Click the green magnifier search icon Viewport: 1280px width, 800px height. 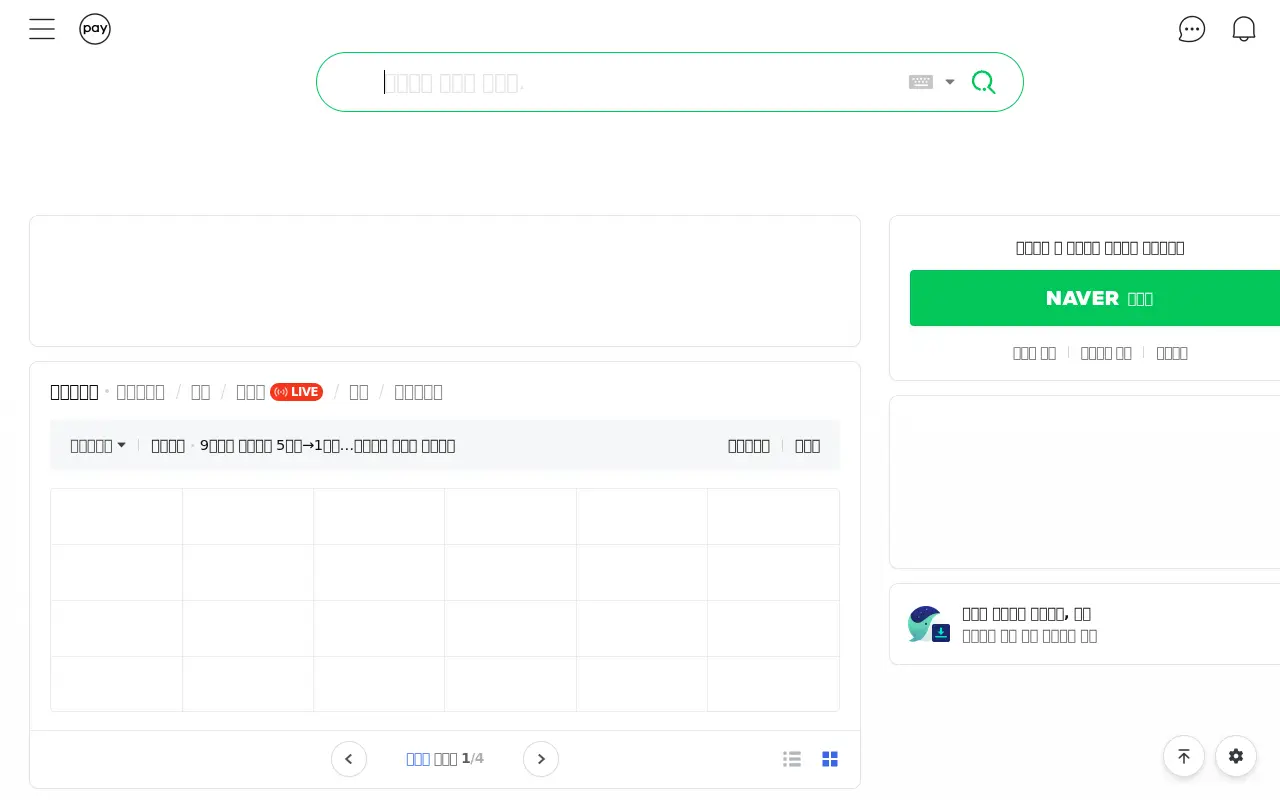(x=984, y=82)
